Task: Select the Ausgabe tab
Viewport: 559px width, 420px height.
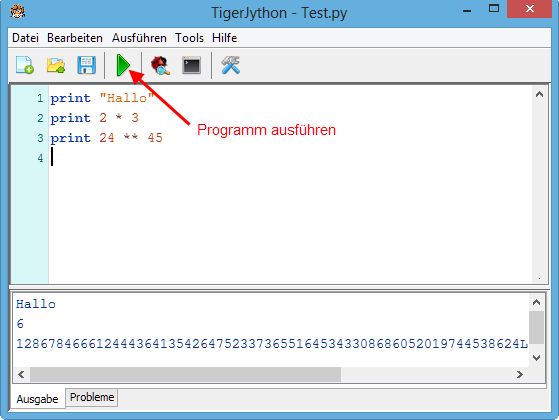Action: tap(37, 399)
